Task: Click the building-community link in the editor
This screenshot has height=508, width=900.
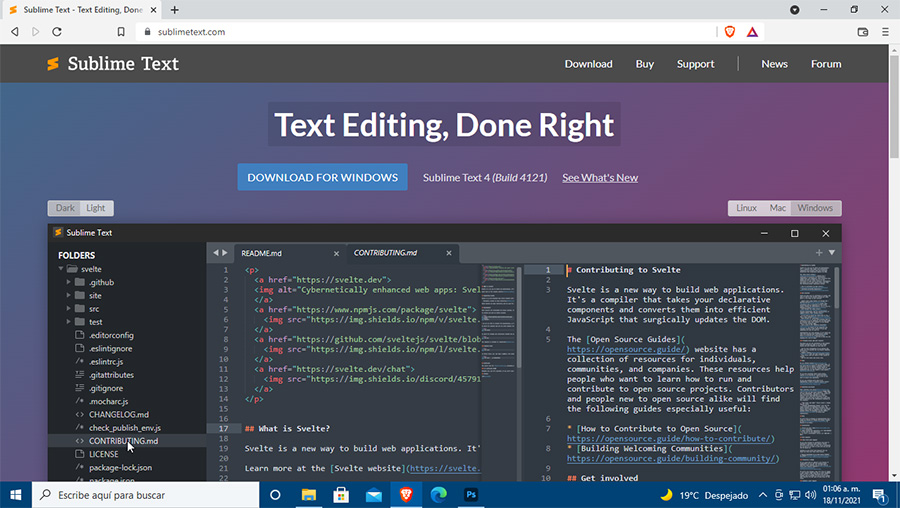Action: click(x=673, y=458)
